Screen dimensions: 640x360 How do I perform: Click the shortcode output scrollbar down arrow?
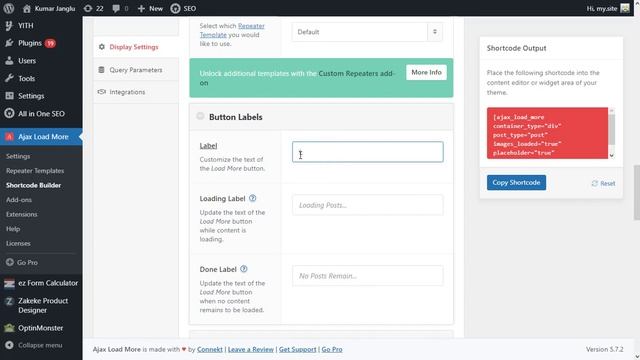point(611,156)
